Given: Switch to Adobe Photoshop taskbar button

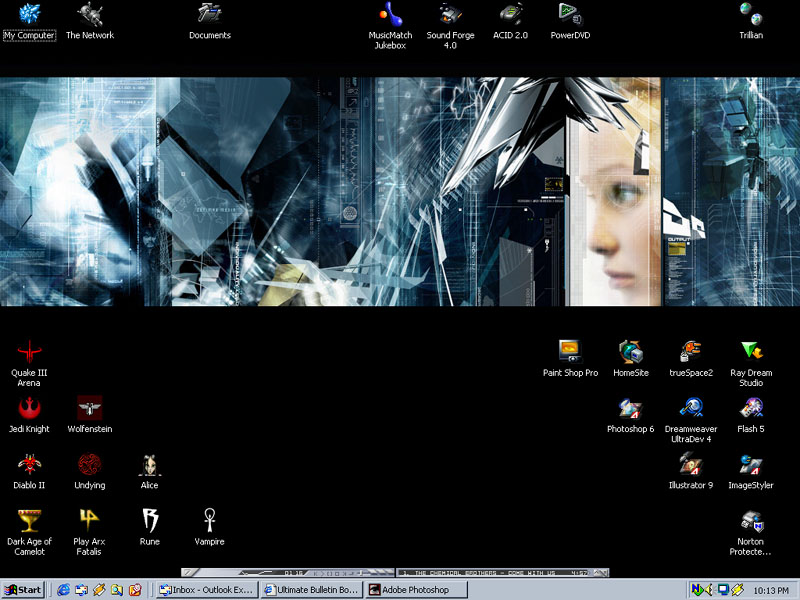Looking at the screenshot, I should coord(416,590).
